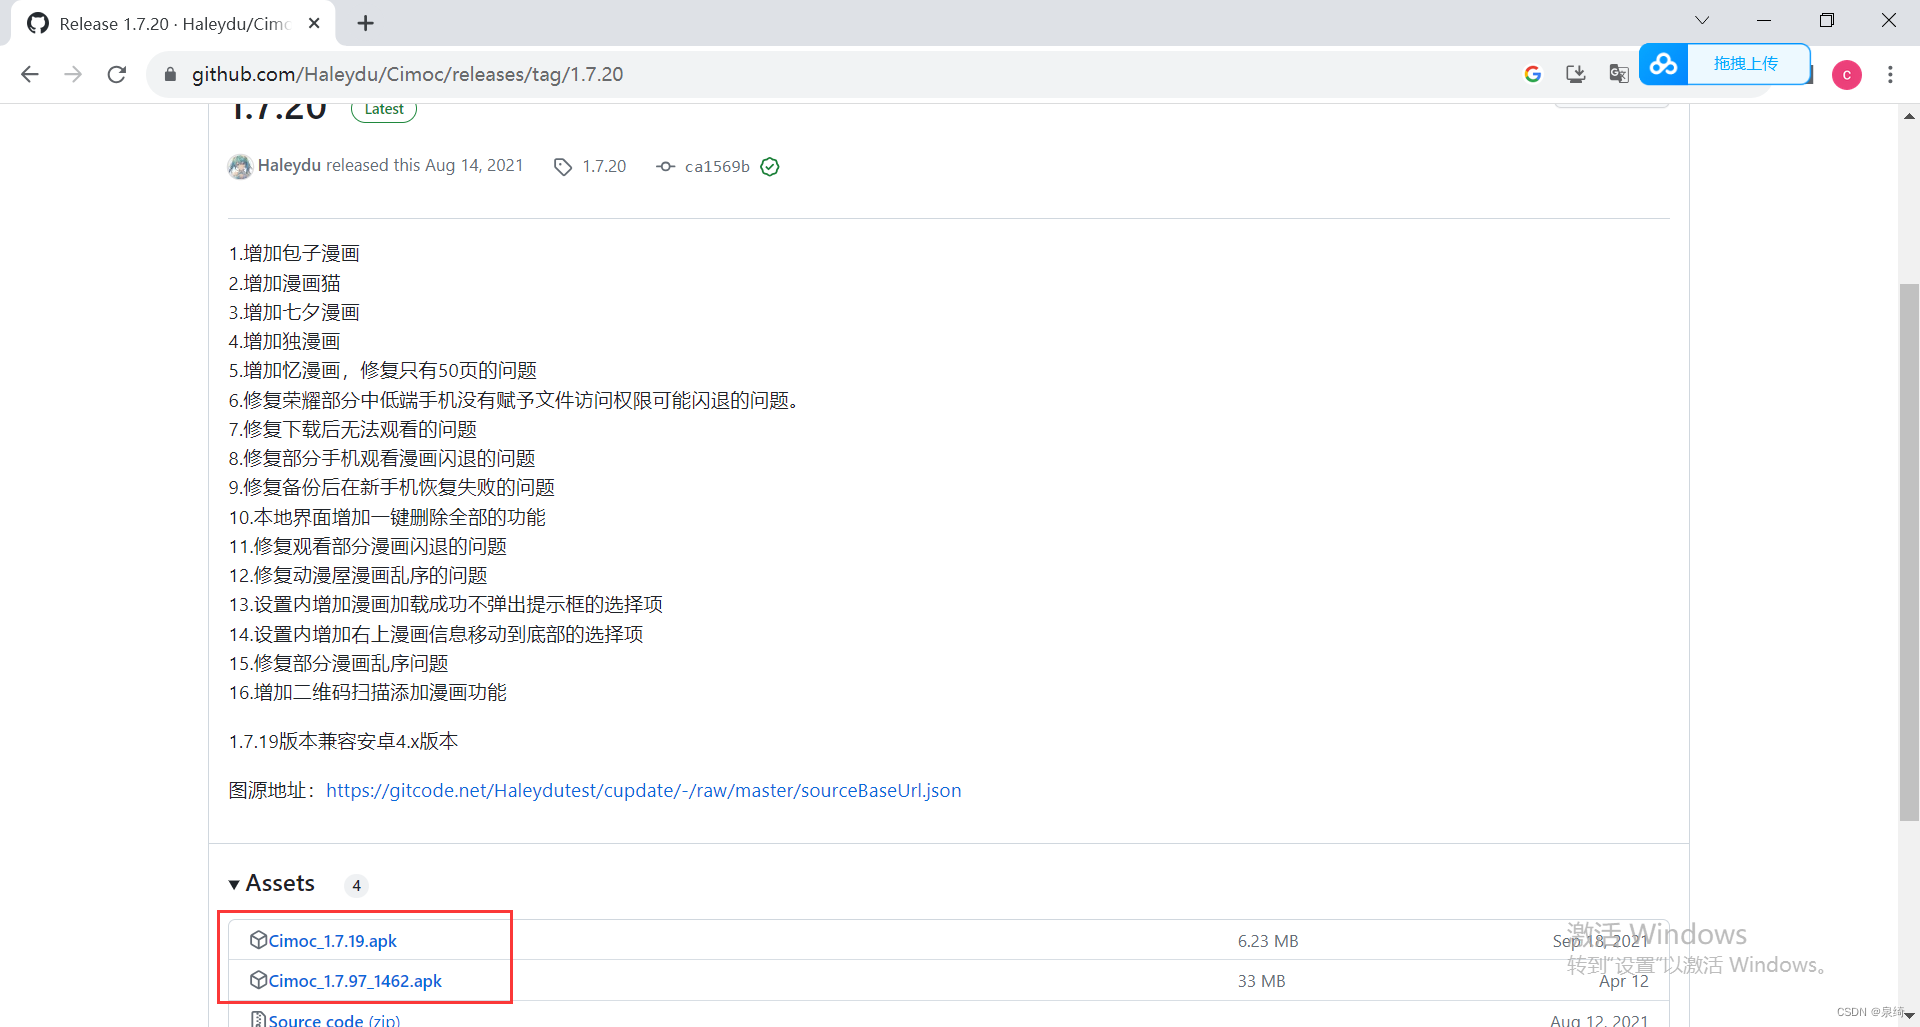Open the profile avatar icon
1920x1027 pixels.
tap(1847, 74)
